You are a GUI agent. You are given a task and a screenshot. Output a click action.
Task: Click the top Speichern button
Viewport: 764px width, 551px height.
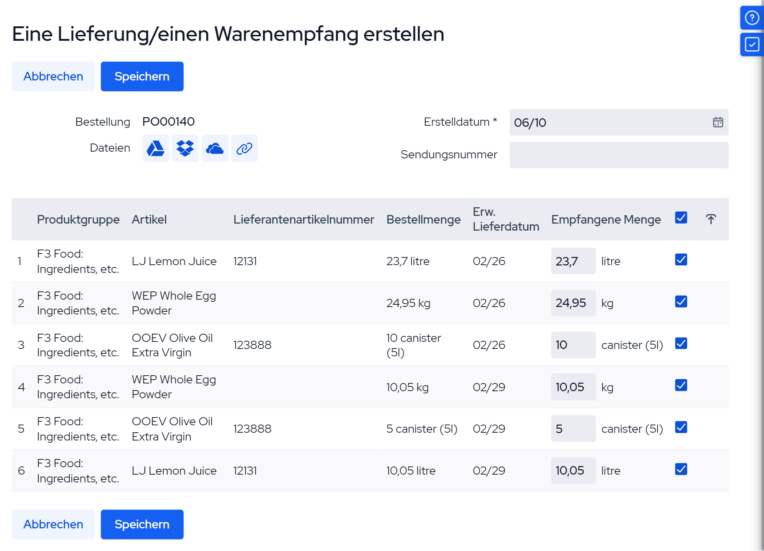(142, 76)
